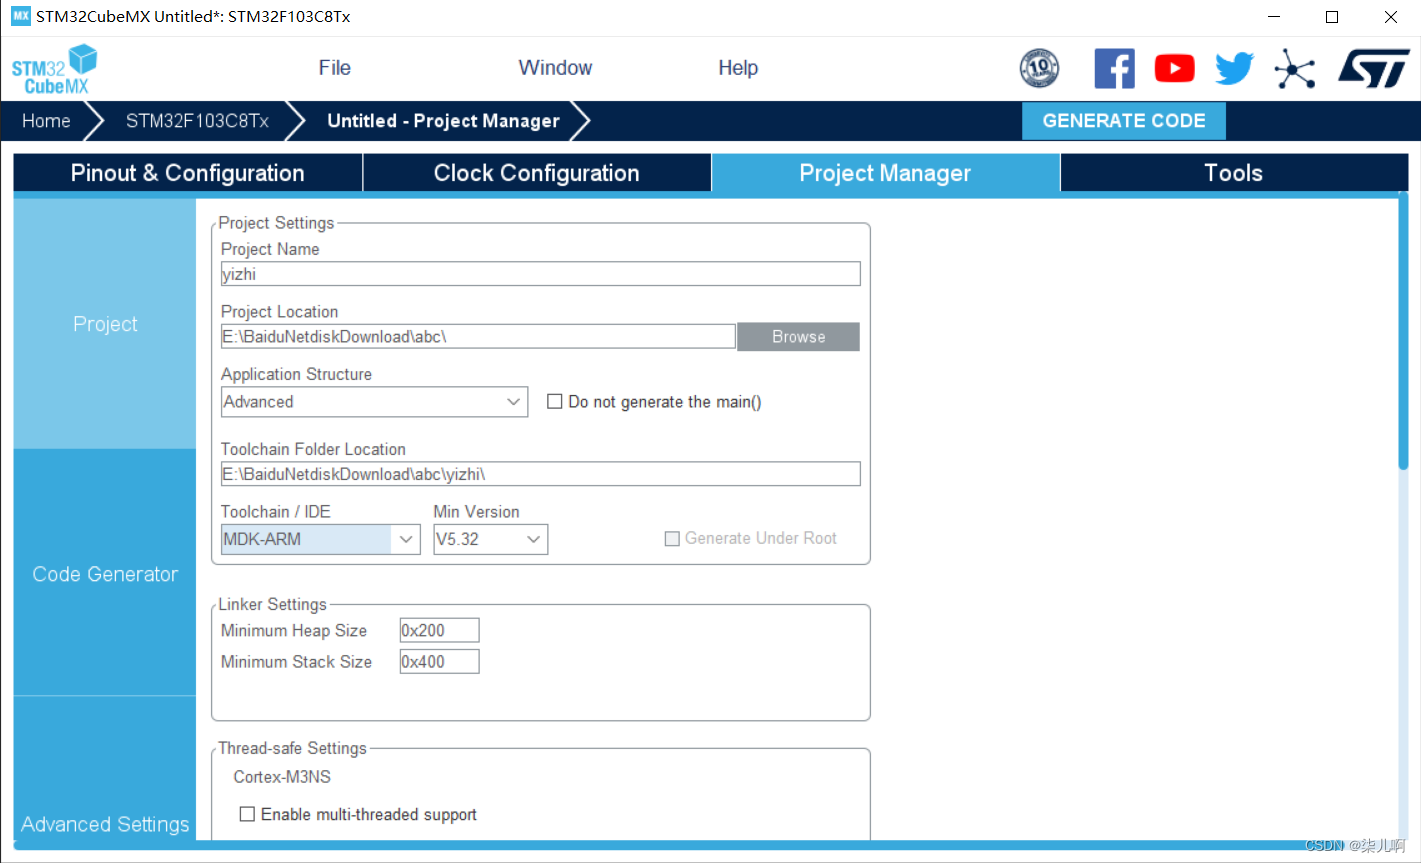Switch to the Tools tab
1421x863 pixels.
coord(1233,173)
